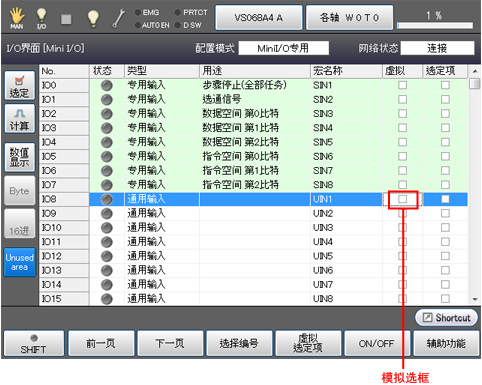The height and width of the screenshot is (385, 482).
Task: Go to 下一页 next page
Action: (170, 343)
